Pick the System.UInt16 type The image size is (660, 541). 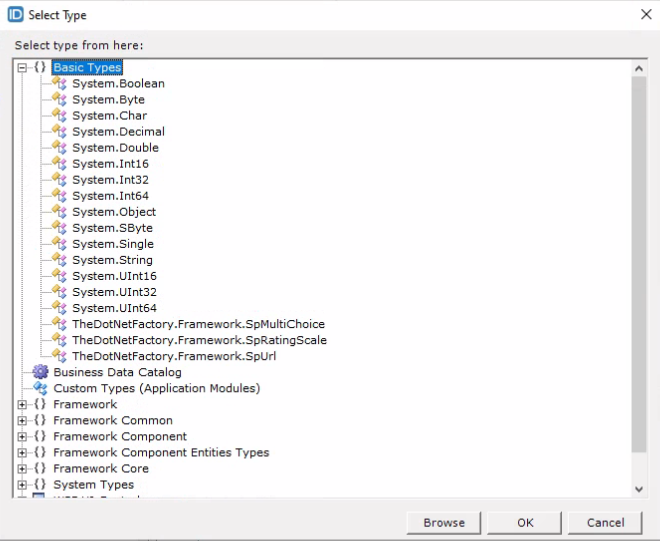click(x=114, y=276)
